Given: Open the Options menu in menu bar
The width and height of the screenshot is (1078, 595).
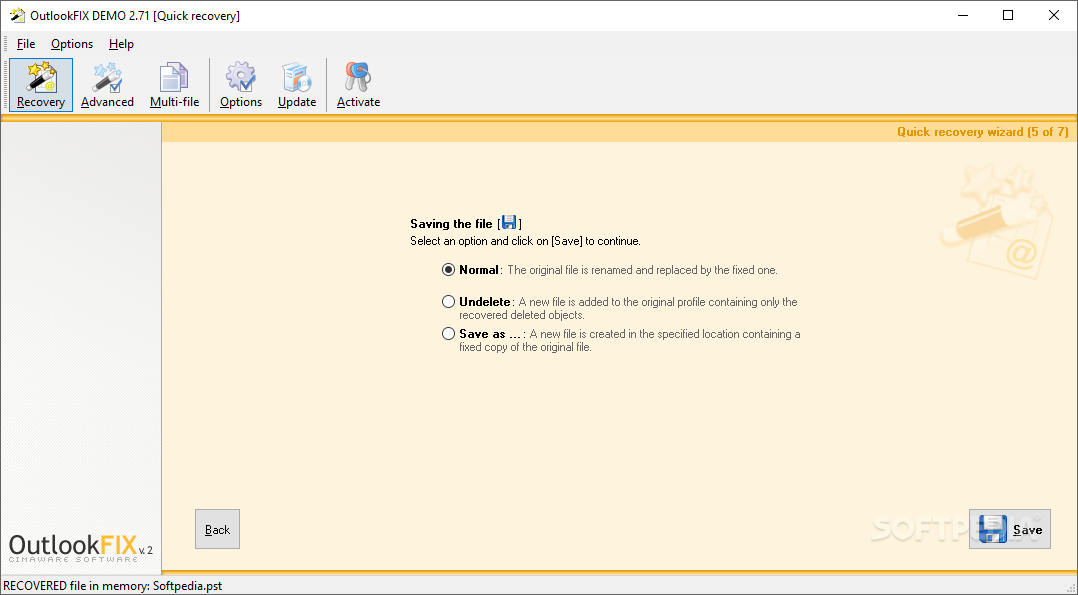Looking at the screenshot, I should 72,44.
